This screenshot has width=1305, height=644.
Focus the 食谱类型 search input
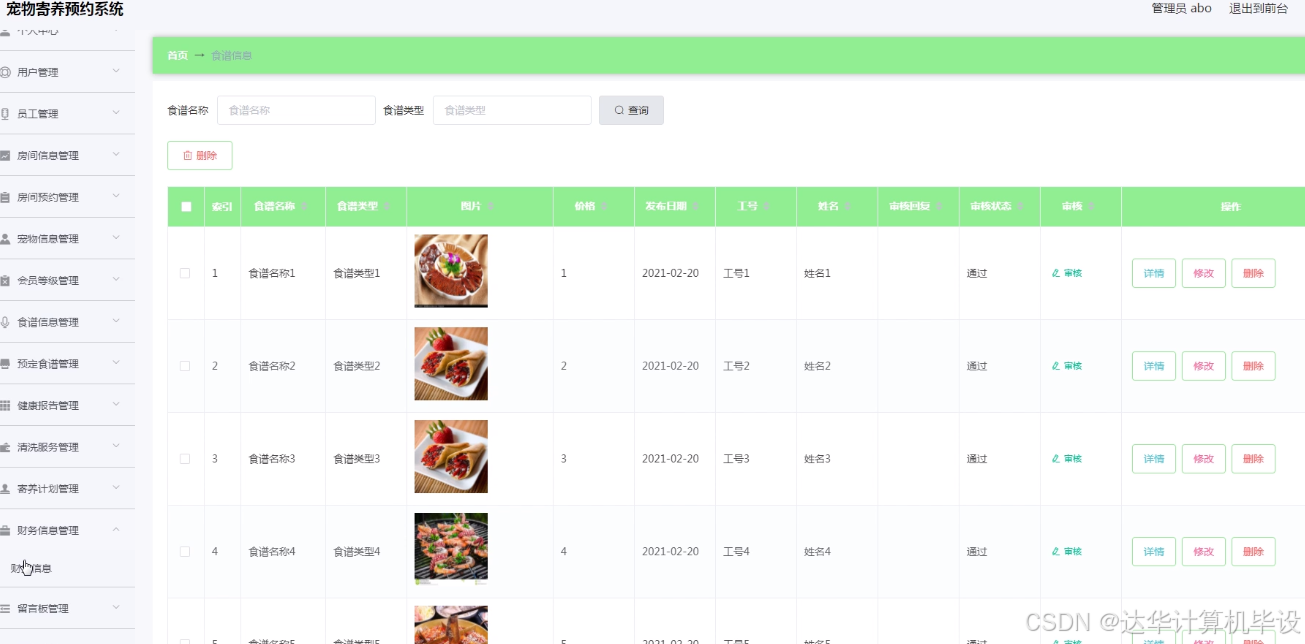(x=512, y=110)
